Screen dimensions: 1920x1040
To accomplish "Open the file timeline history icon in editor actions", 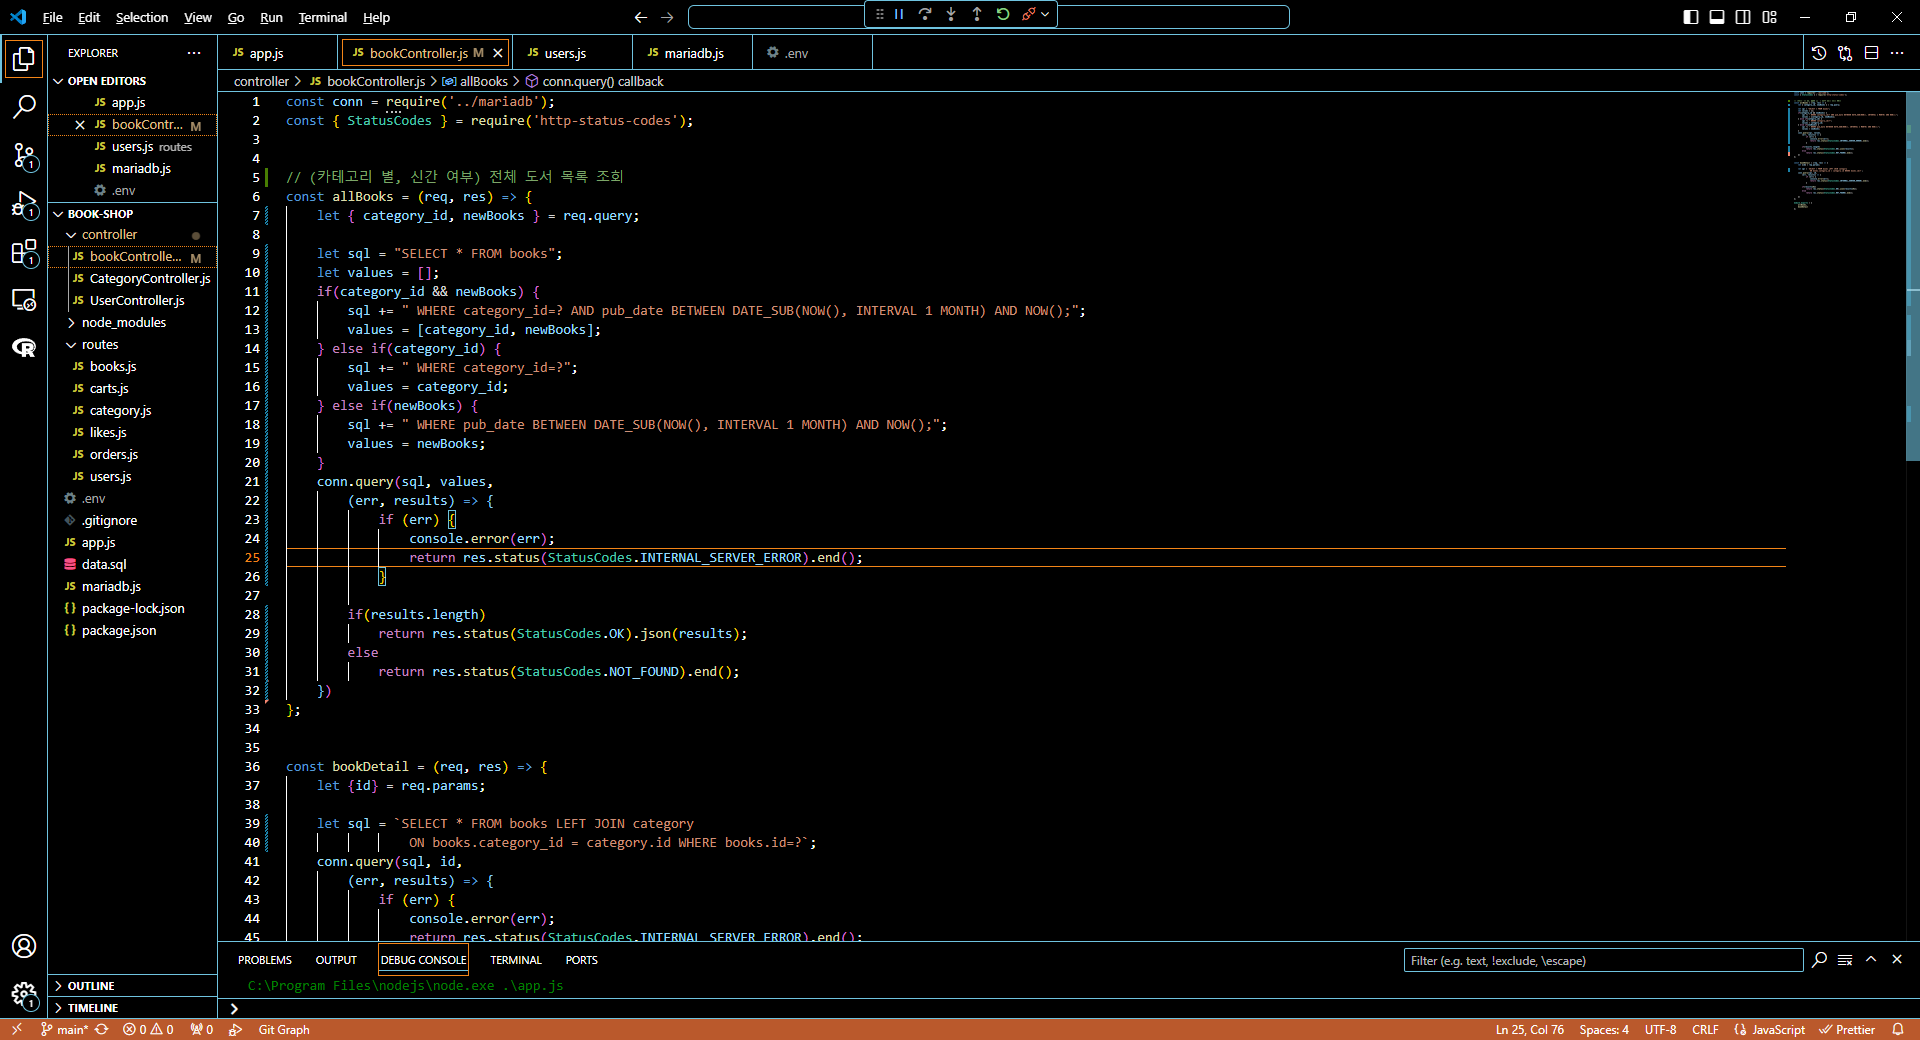I will 1819,53.
